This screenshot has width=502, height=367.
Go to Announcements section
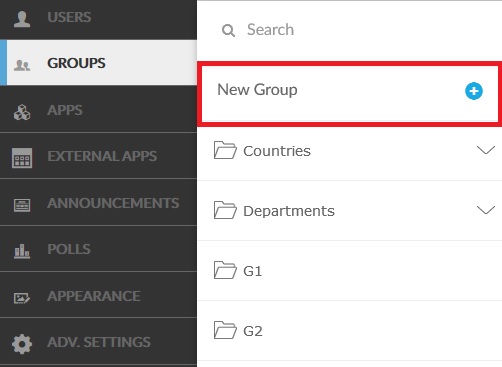(98, 202)
